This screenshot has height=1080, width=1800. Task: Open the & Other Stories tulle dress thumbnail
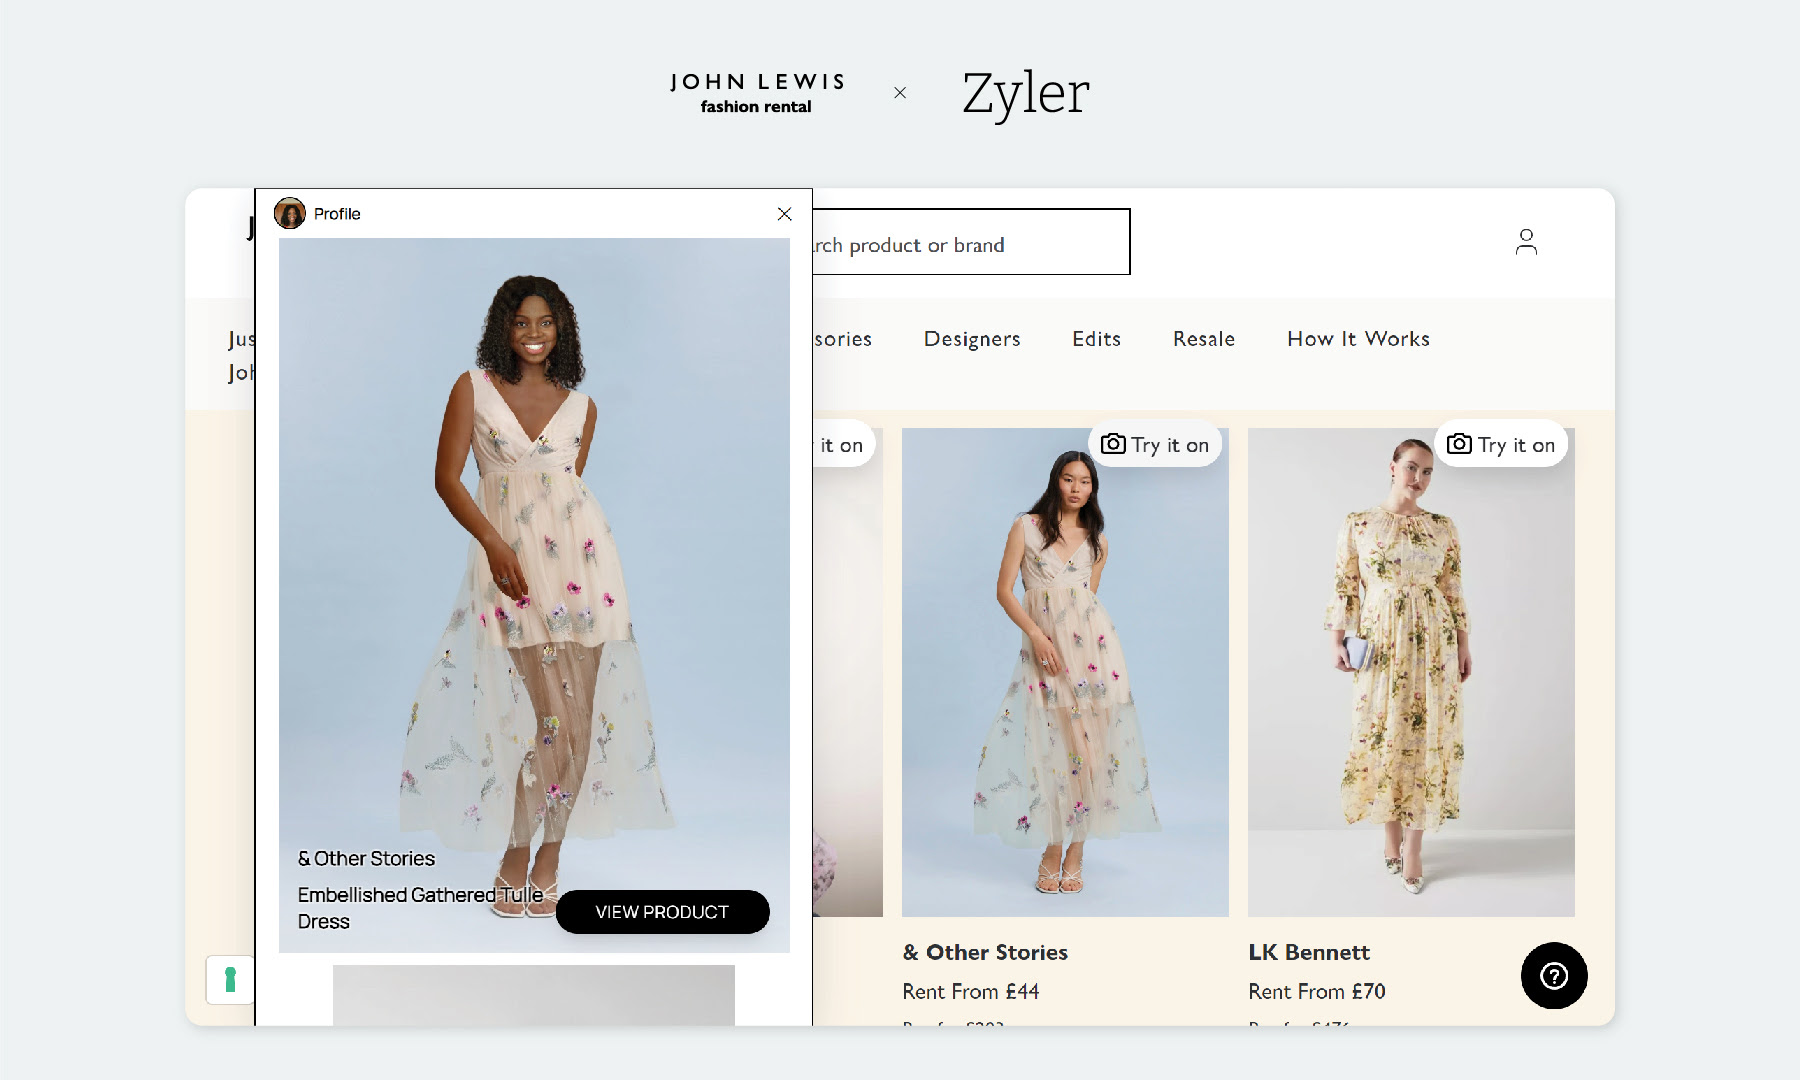pos(1065,672)
